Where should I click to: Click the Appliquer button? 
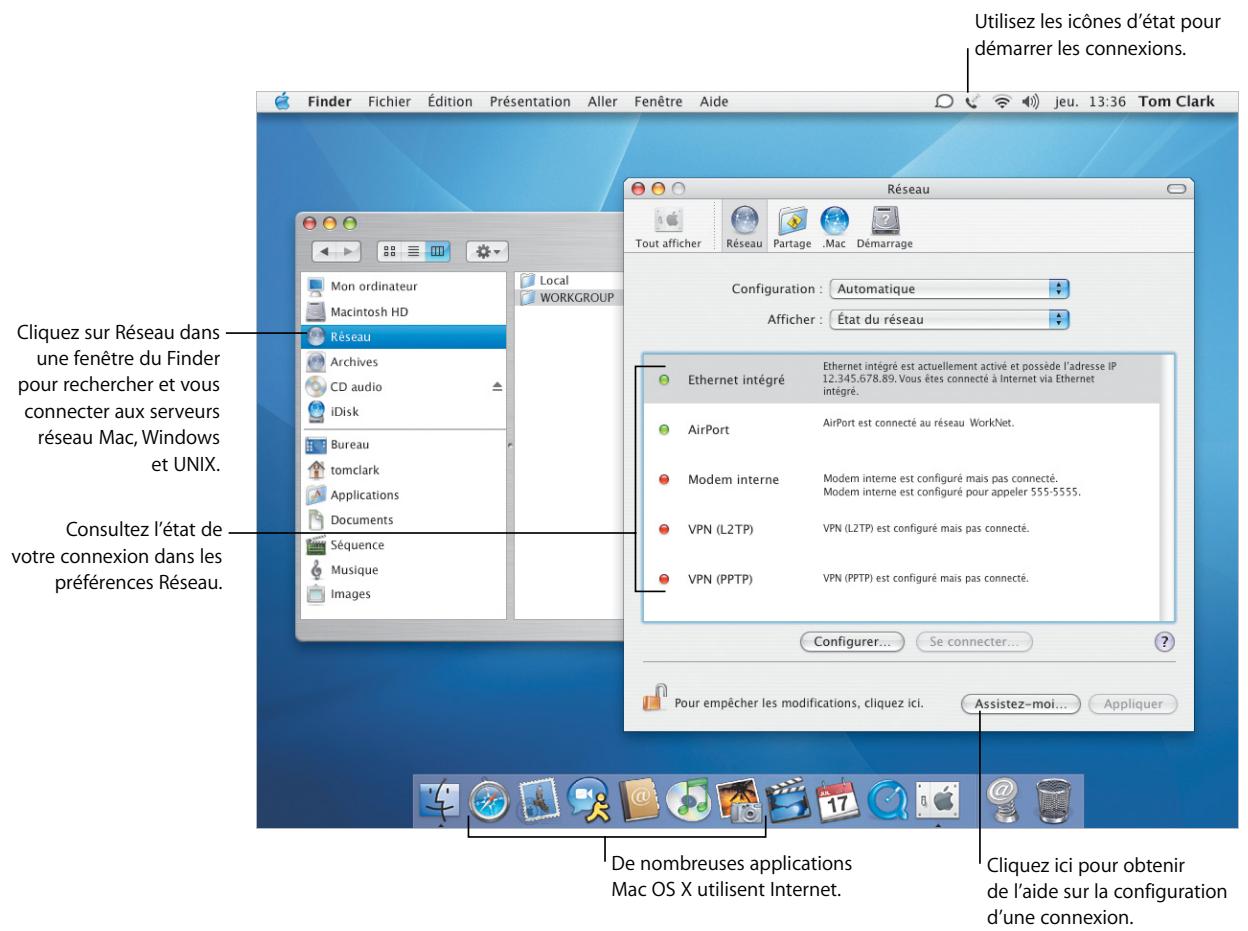click(x=1133, y=703)
